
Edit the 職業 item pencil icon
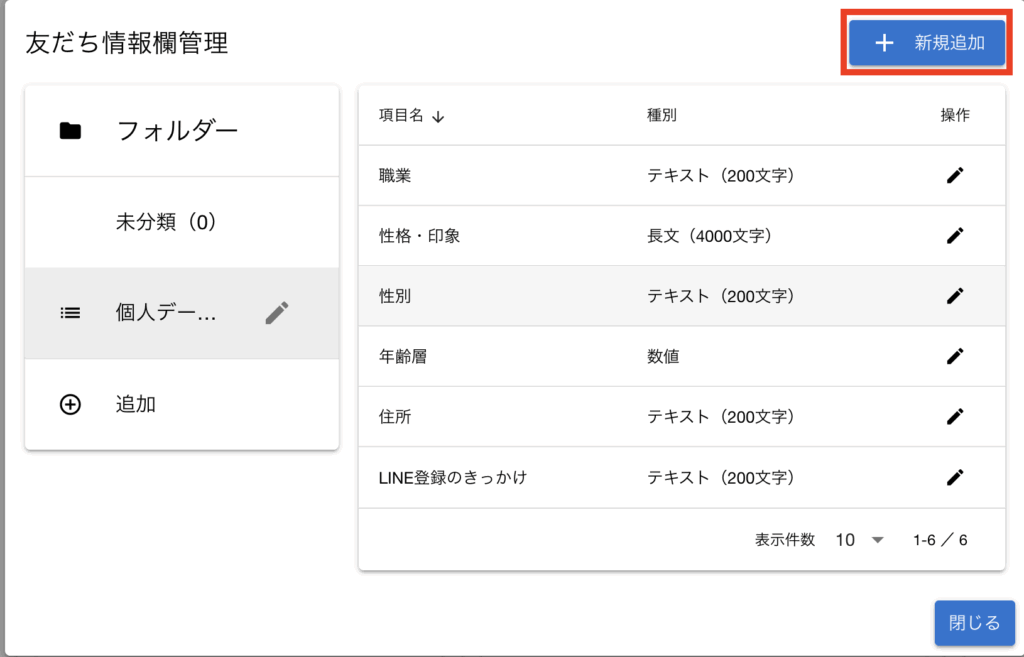coord(955,176)
